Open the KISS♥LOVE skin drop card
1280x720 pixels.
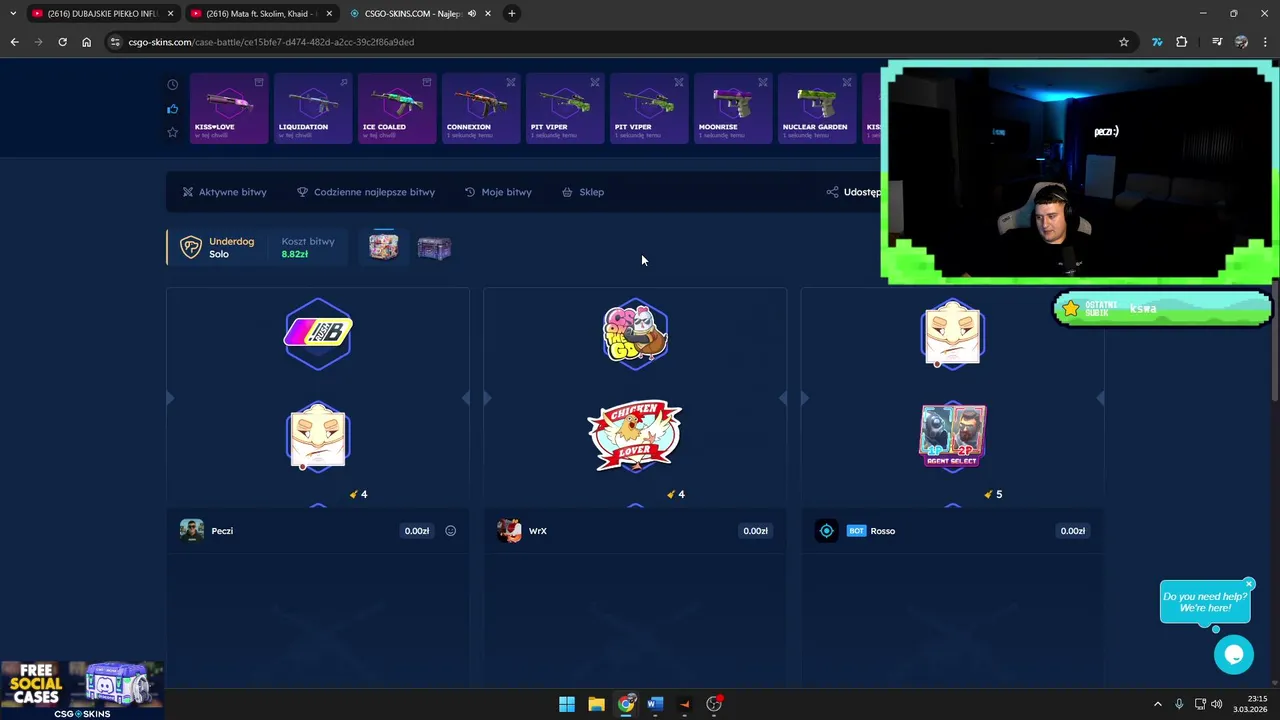(x=229, y=108)
